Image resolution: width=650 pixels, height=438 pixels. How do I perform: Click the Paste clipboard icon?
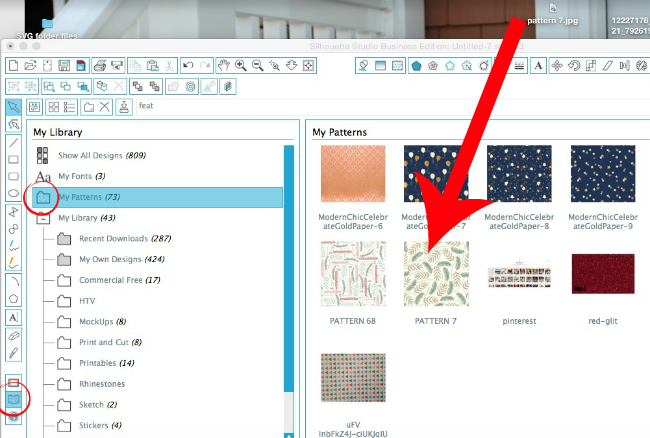(x=153, y=65)
